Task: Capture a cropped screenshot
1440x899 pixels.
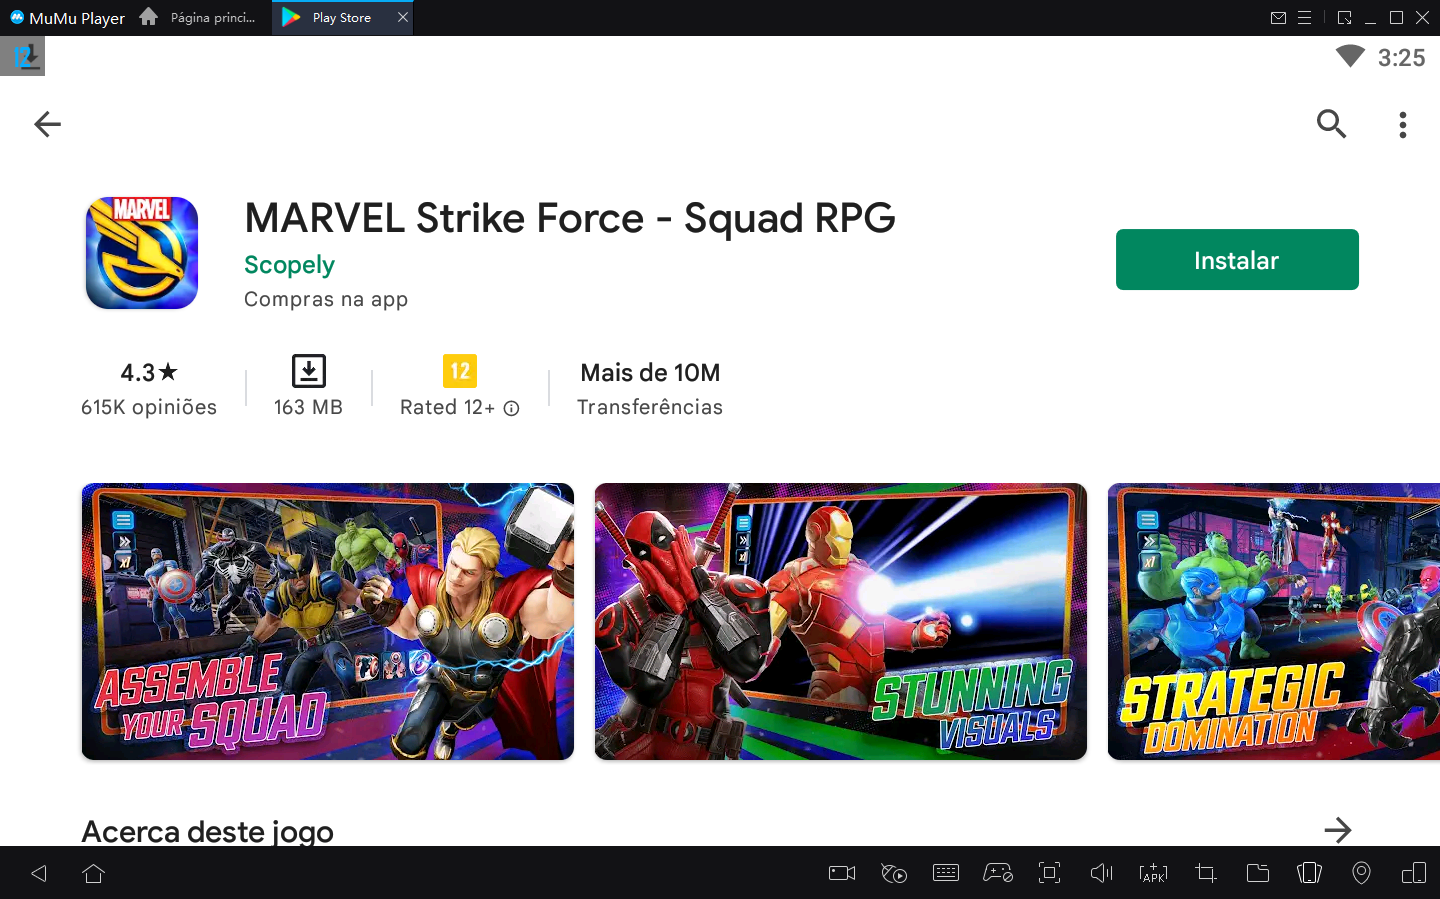Action: tap(1205, 872)
